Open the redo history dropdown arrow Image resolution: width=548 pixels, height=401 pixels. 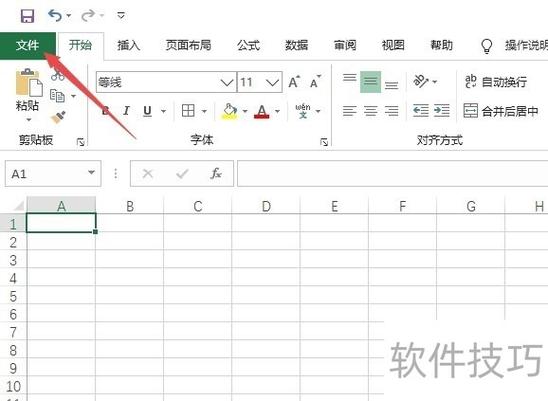coord(102,15)
